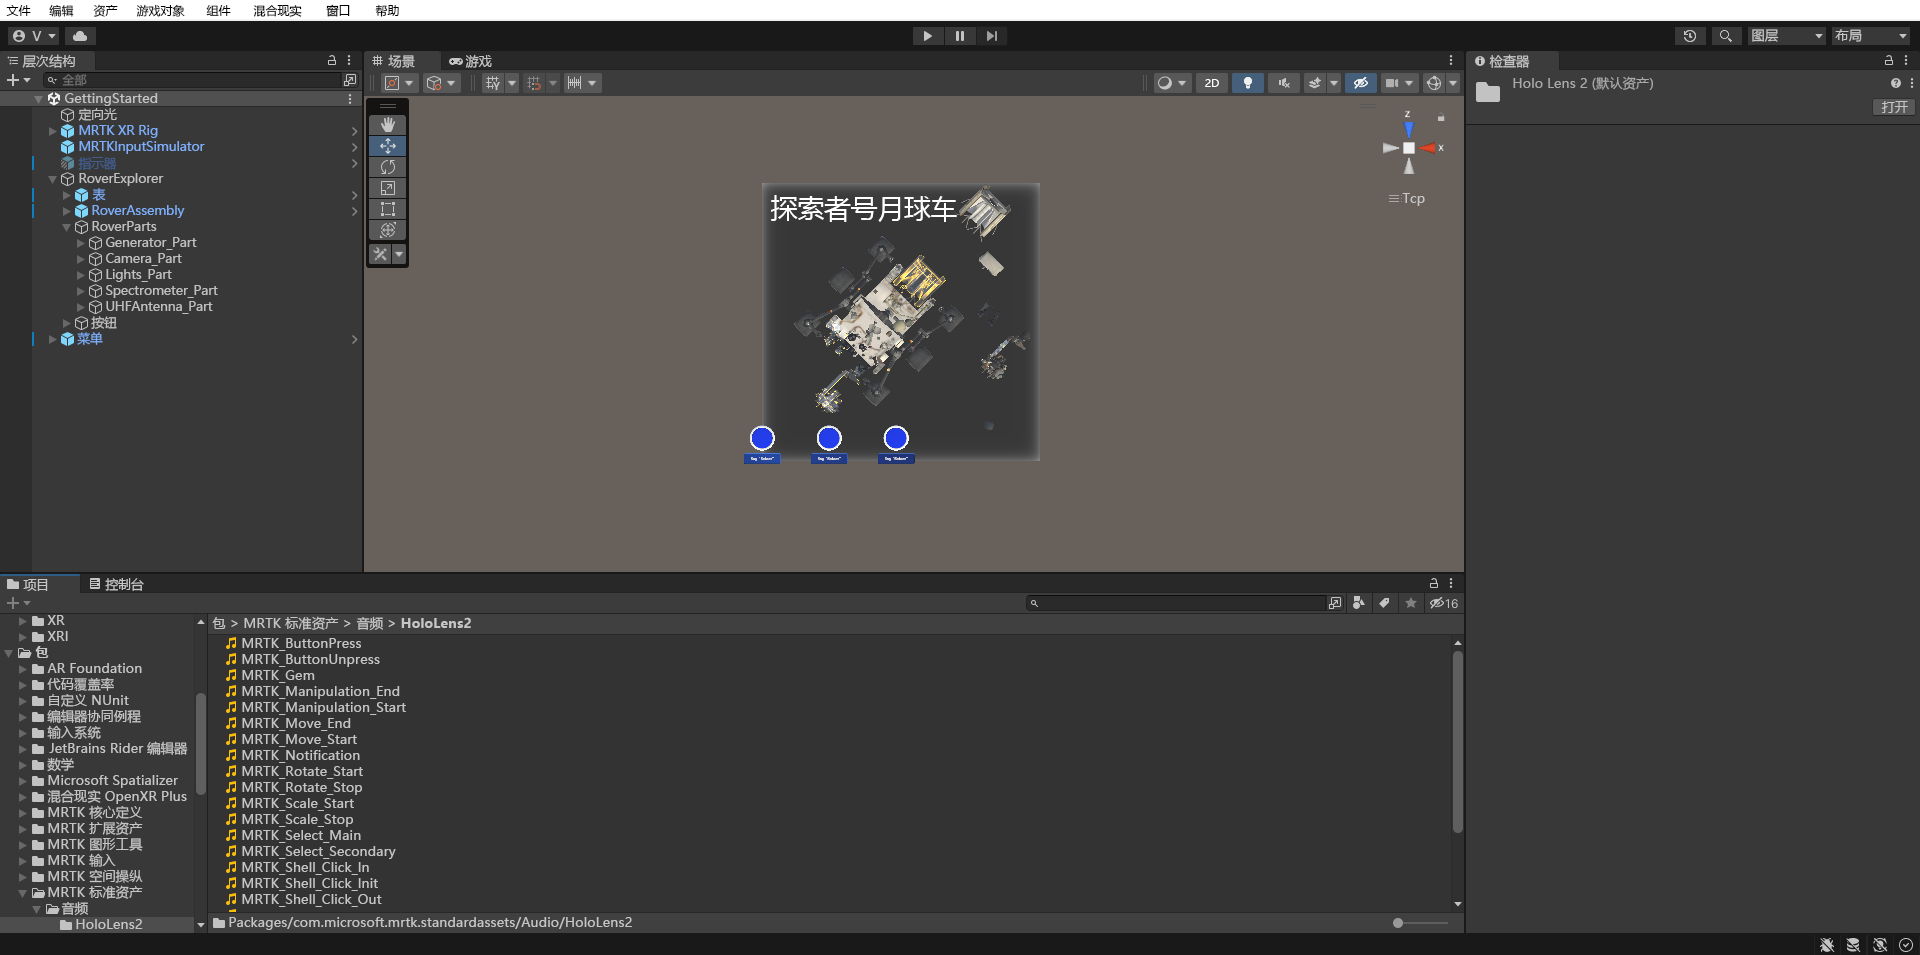Screen dimensions: 1920x955
Task: Select the Rotate tool
Action: 387,167
